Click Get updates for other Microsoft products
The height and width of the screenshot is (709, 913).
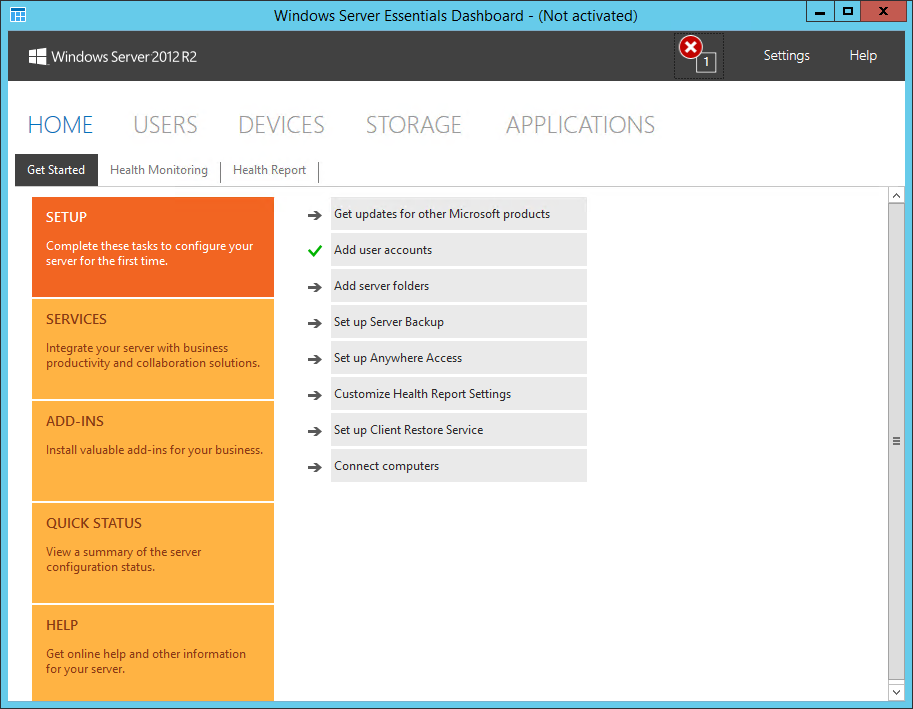(x=459, y=214)
